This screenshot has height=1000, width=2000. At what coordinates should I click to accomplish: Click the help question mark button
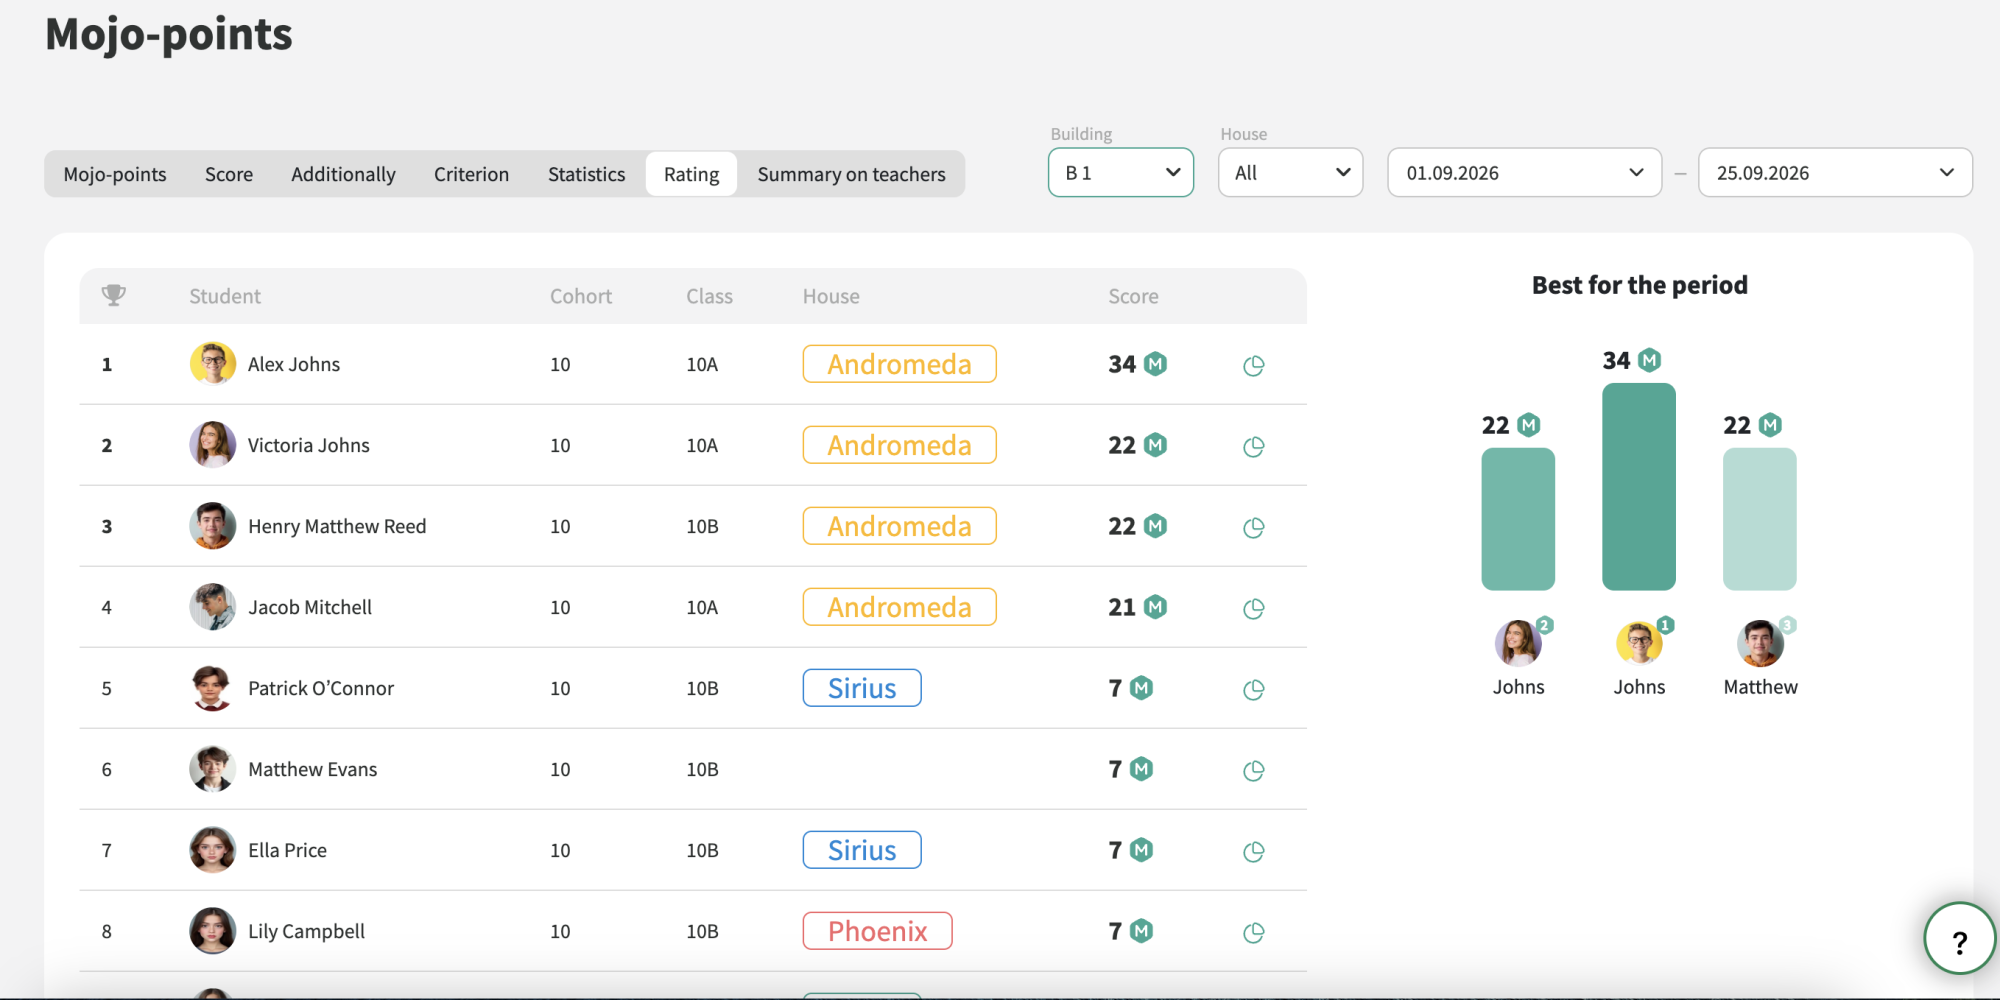pyautogui.click(x=1959, y=938)
